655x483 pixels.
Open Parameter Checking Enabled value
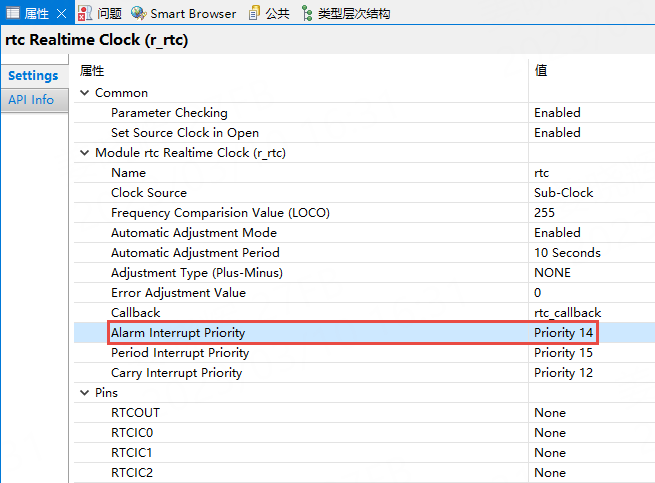557,113
